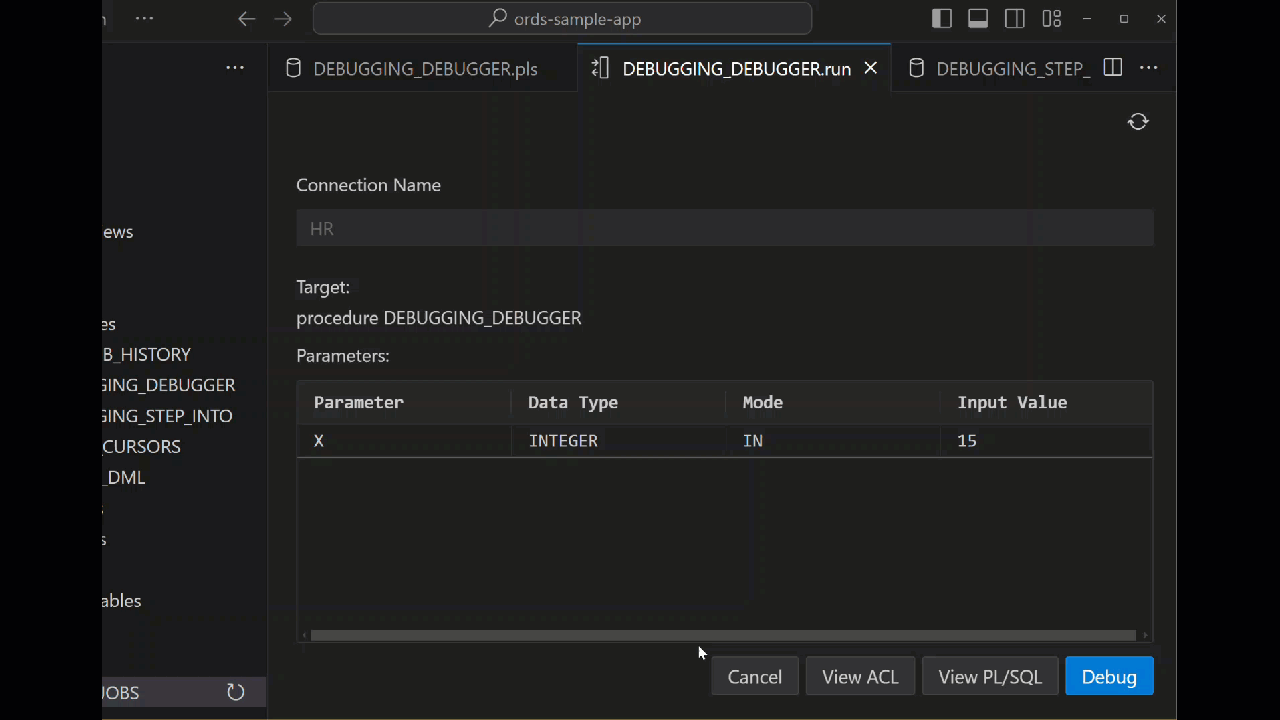1280x720 pixels.
Task: Select the IN mode cell
Action: coord(833,440)
